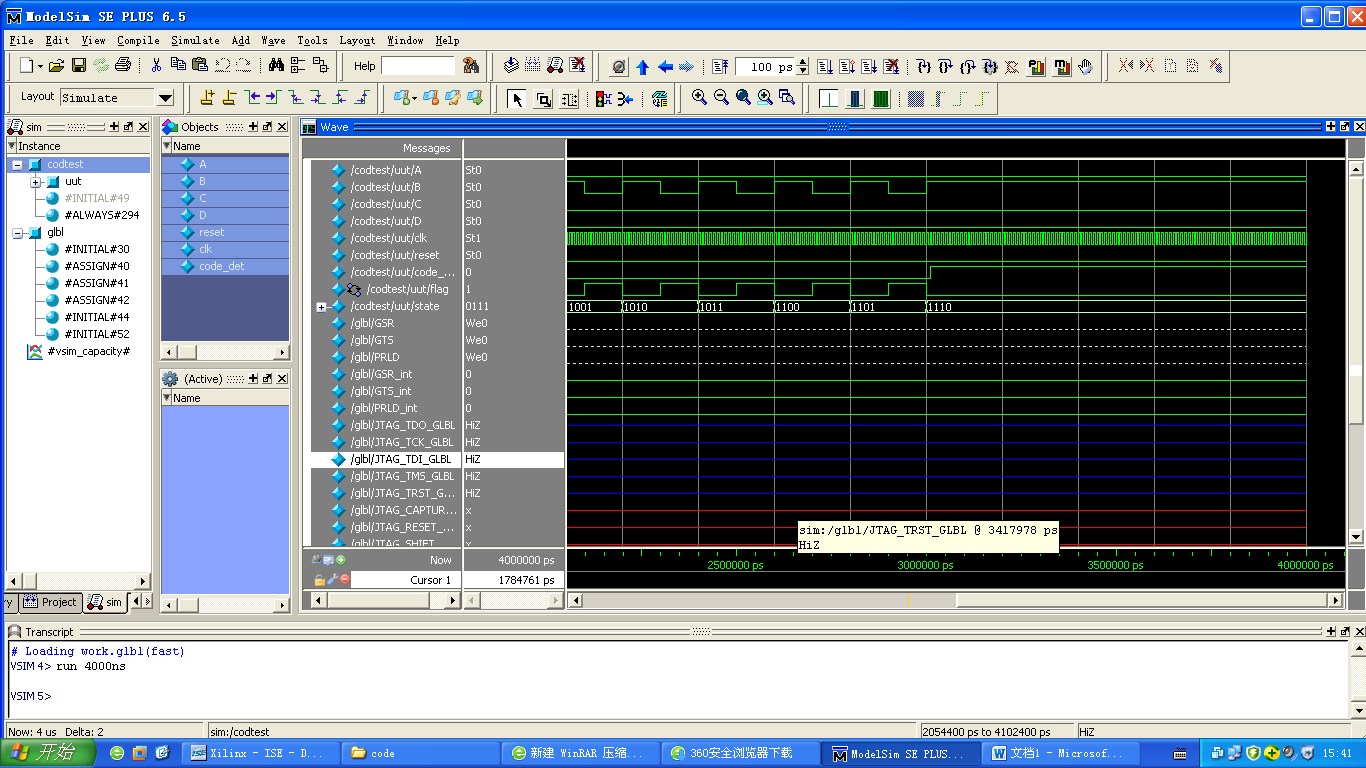
Task: Collapse the codtest instance tree node
Action: point(17,164)
